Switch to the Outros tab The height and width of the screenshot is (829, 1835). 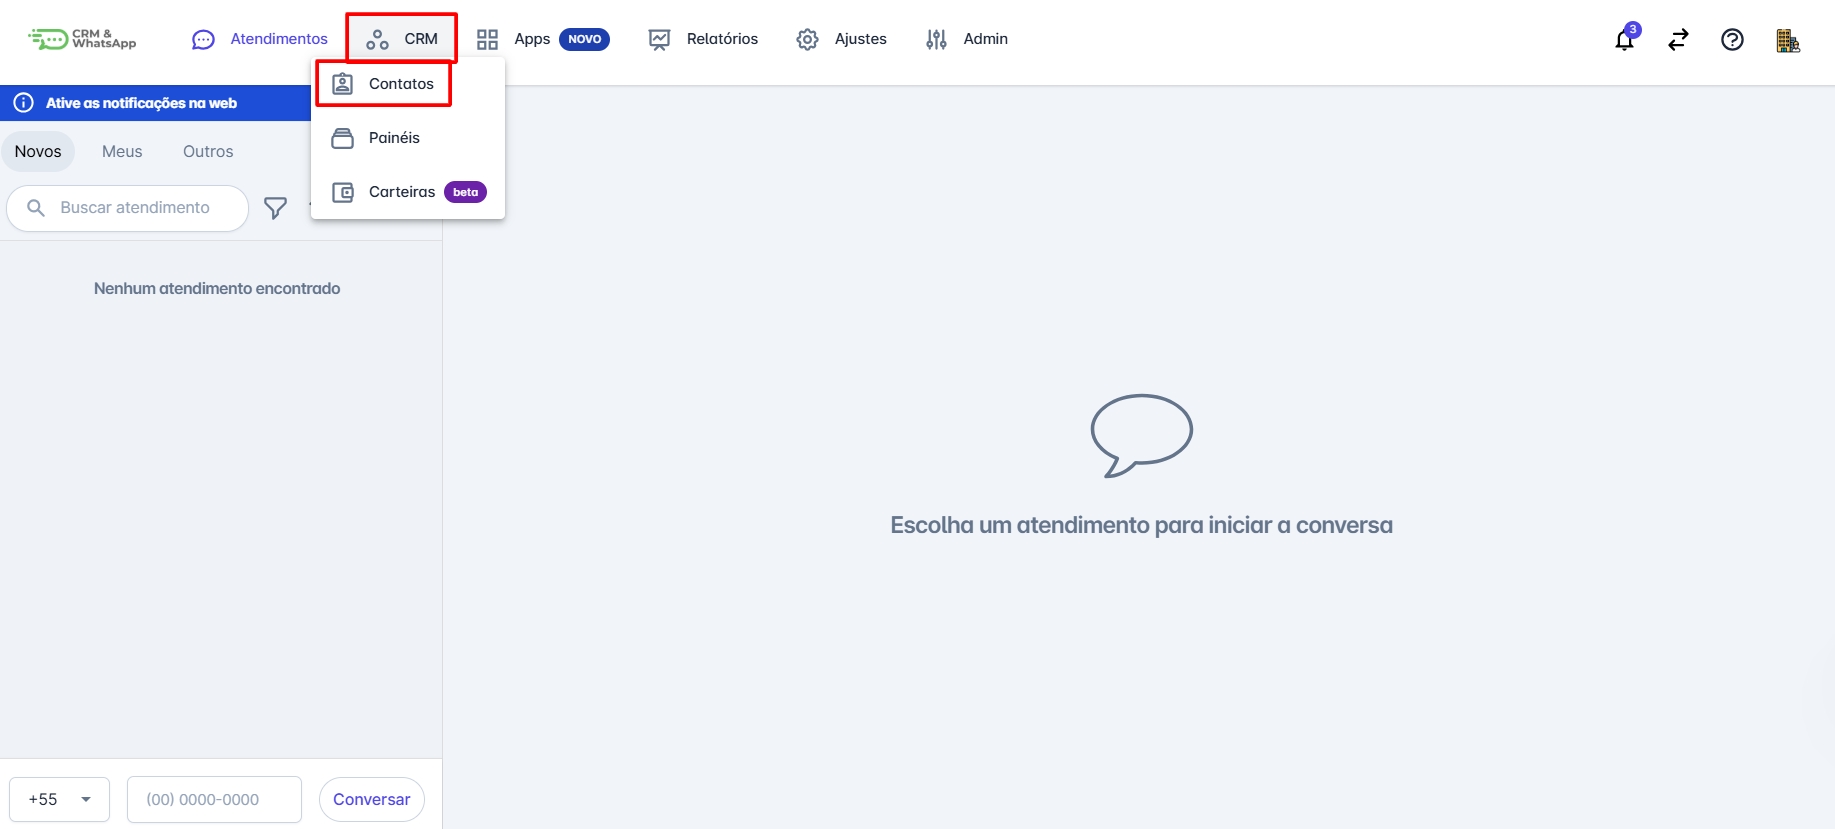[208, 152]
